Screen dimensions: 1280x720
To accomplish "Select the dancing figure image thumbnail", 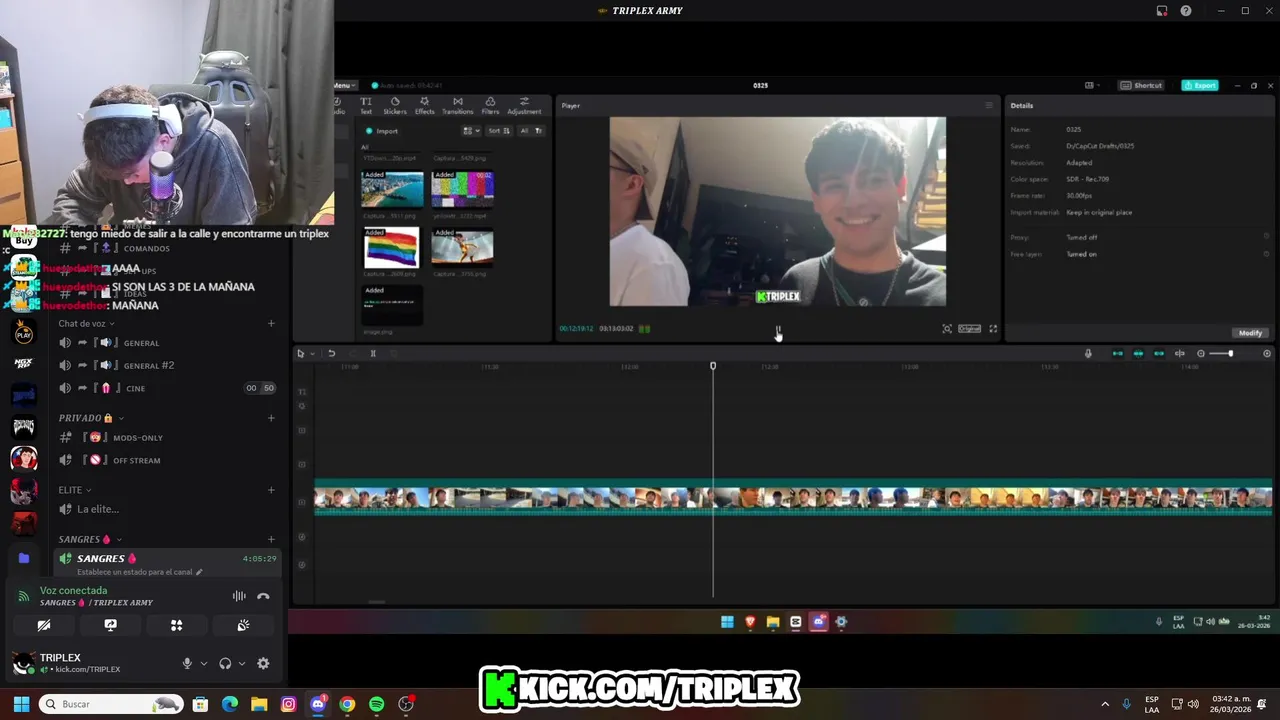I will (x=462, y=247).
